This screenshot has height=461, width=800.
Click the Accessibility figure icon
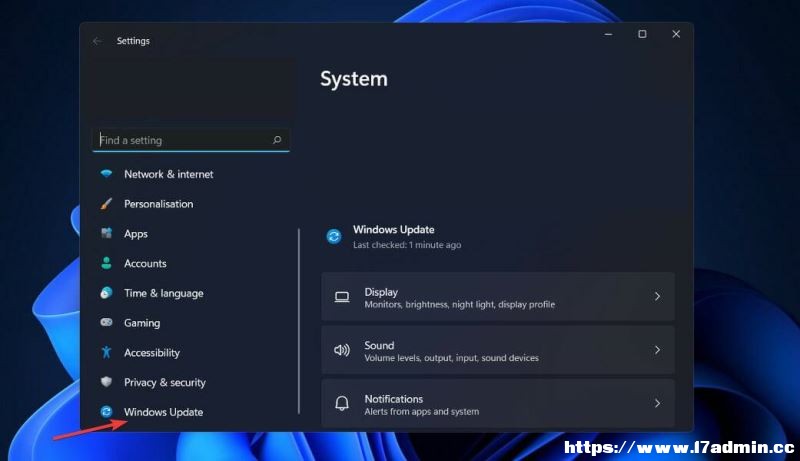coord(106,352)
